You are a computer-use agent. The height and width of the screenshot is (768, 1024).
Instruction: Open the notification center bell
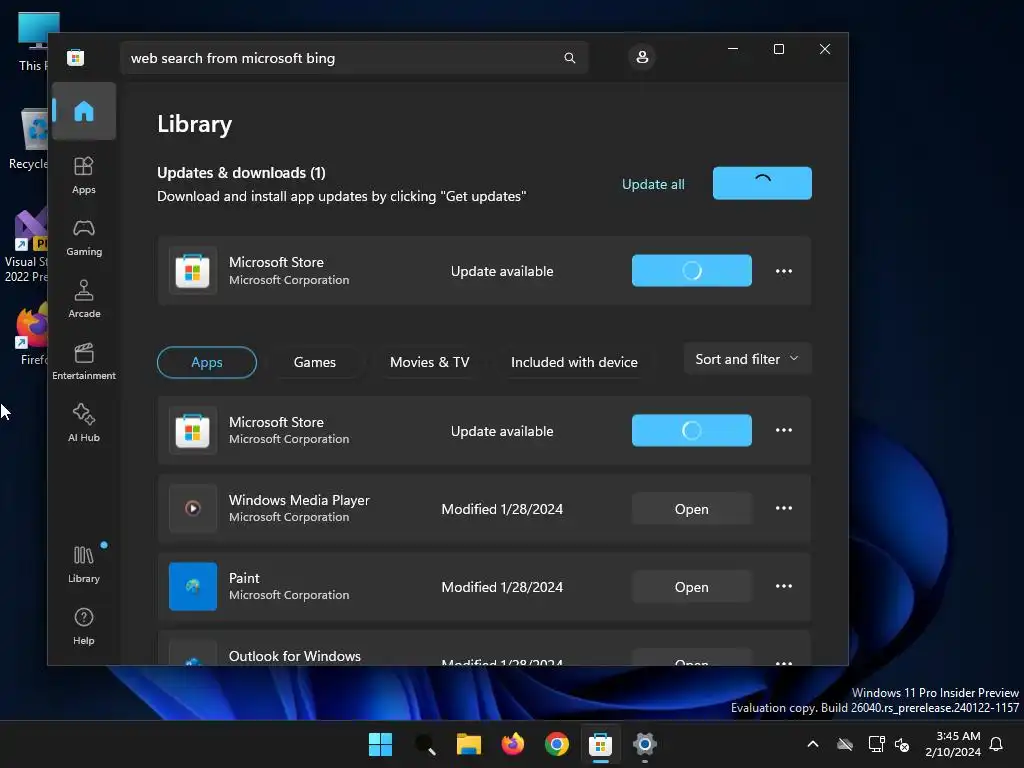pyautogui.click(x=996, y=744)
